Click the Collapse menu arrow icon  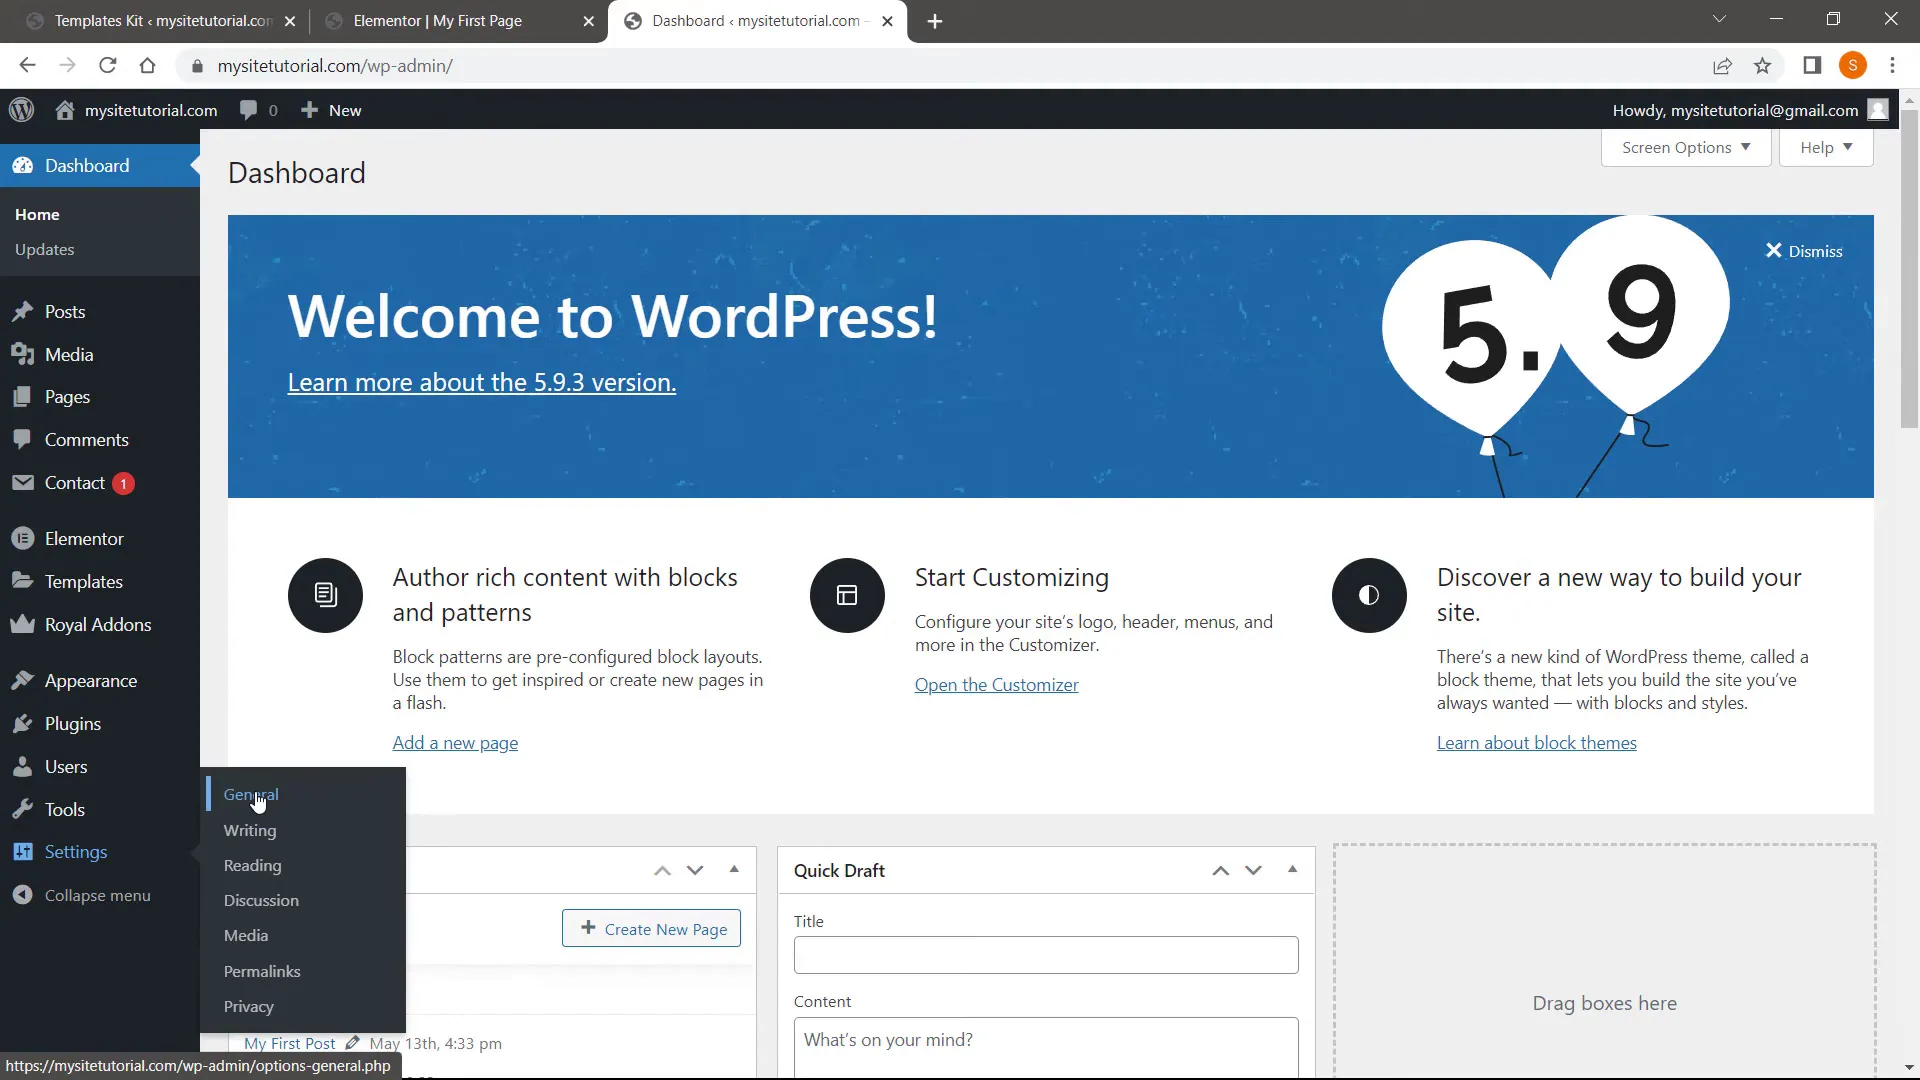(23, 895)
